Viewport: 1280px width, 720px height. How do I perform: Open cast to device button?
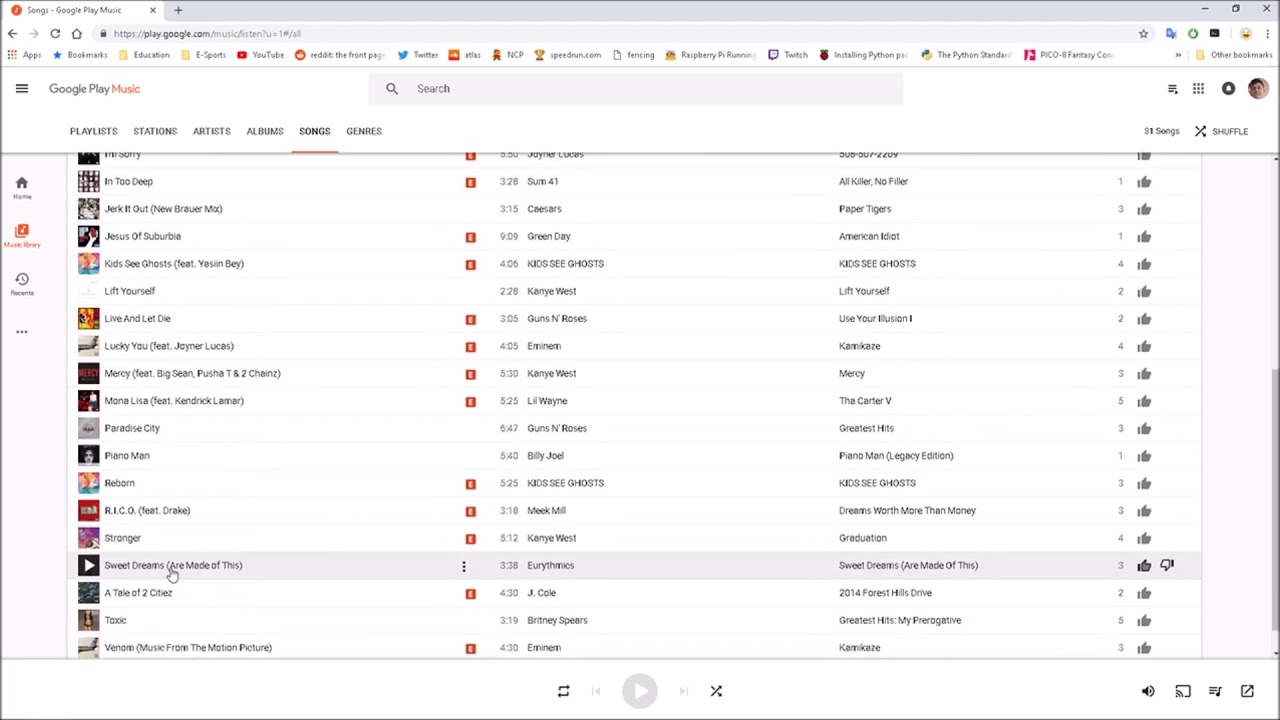point(1183,691)
